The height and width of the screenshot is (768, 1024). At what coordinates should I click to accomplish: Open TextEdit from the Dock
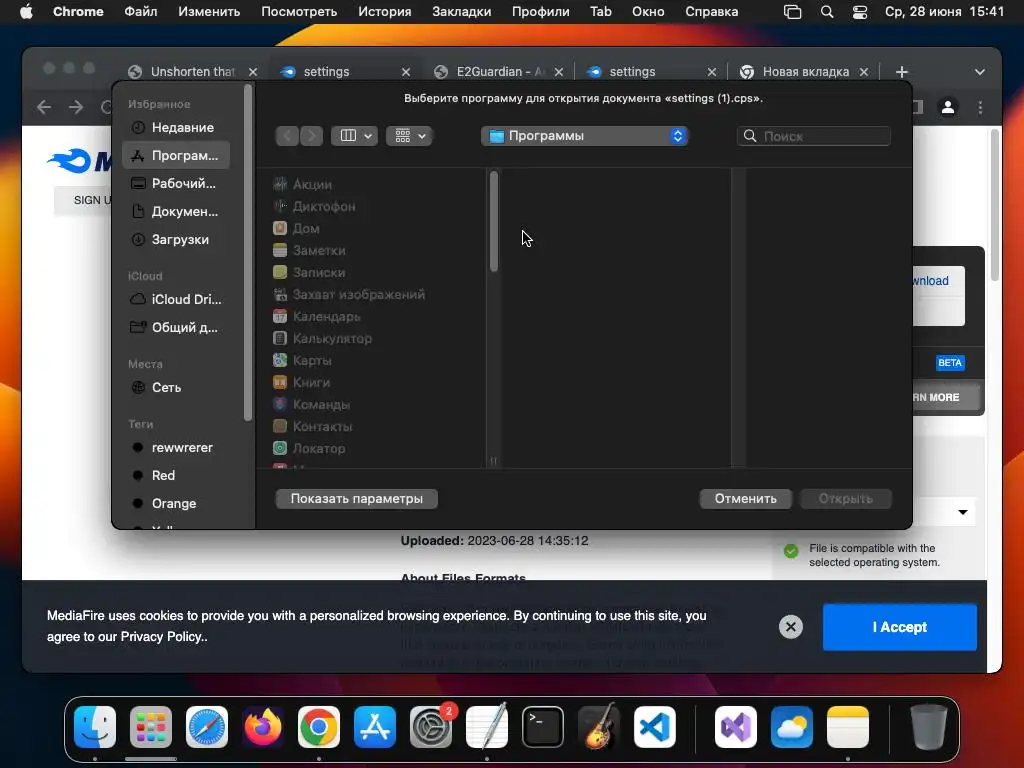[487, 727]
